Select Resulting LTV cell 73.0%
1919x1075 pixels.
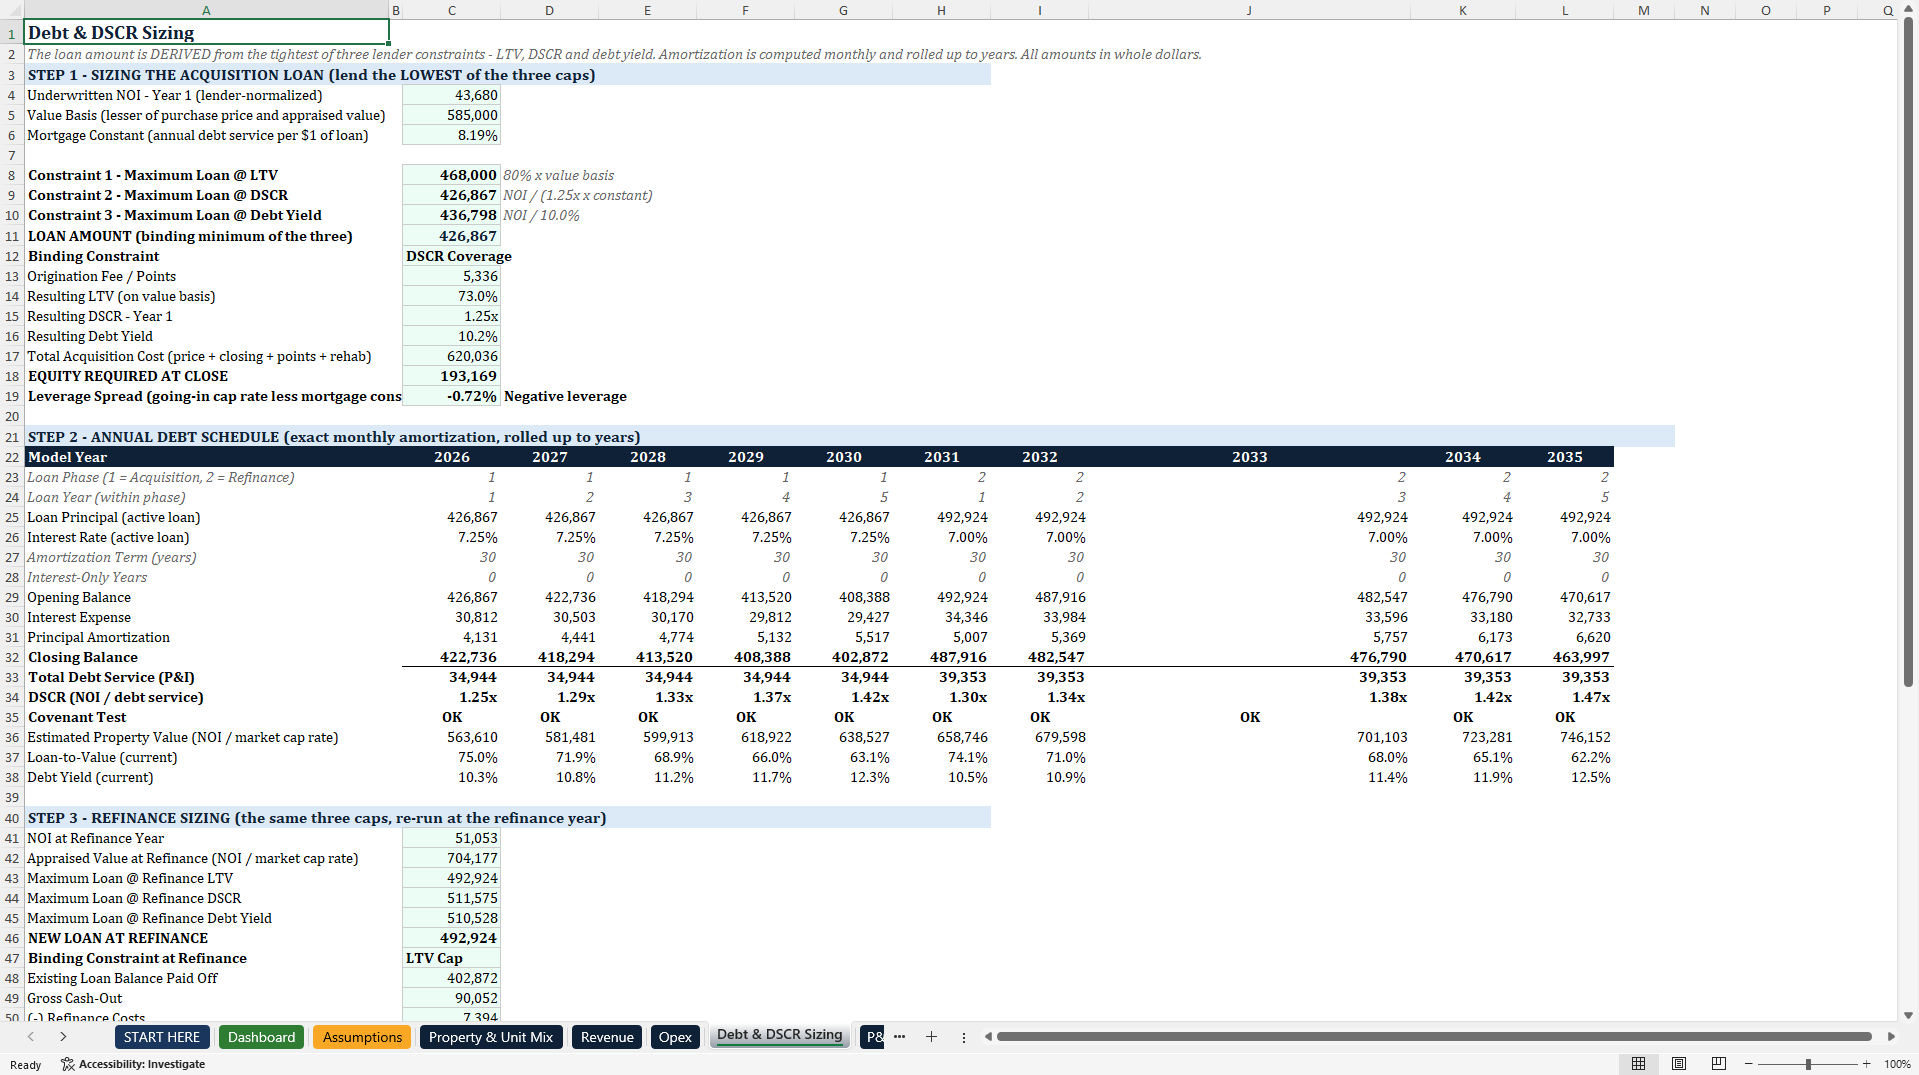[x=451, y=296]
